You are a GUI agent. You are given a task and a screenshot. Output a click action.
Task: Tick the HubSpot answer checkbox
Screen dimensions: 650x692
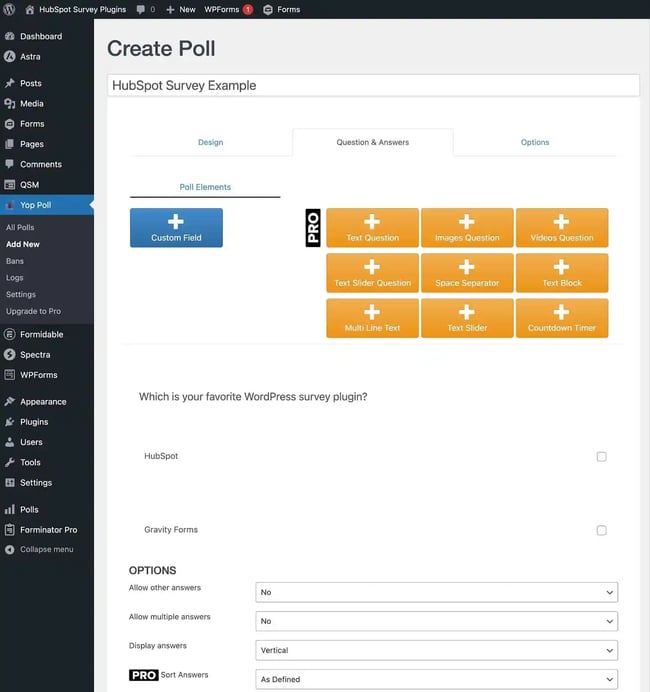[x=601, y=456]
